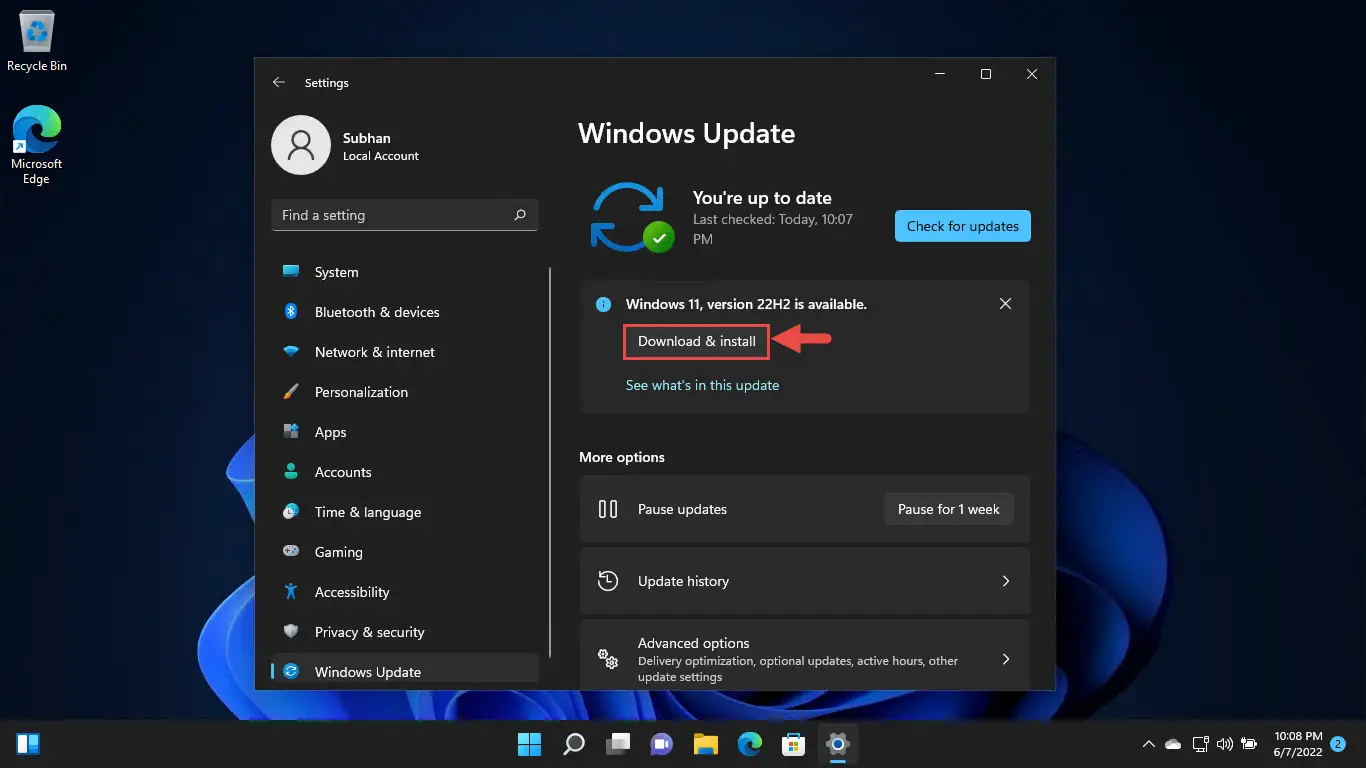Viewport: 1366px width, 768px height.
Task: Click the OneDrive cloud tray icon
Action: (1174, 744)
